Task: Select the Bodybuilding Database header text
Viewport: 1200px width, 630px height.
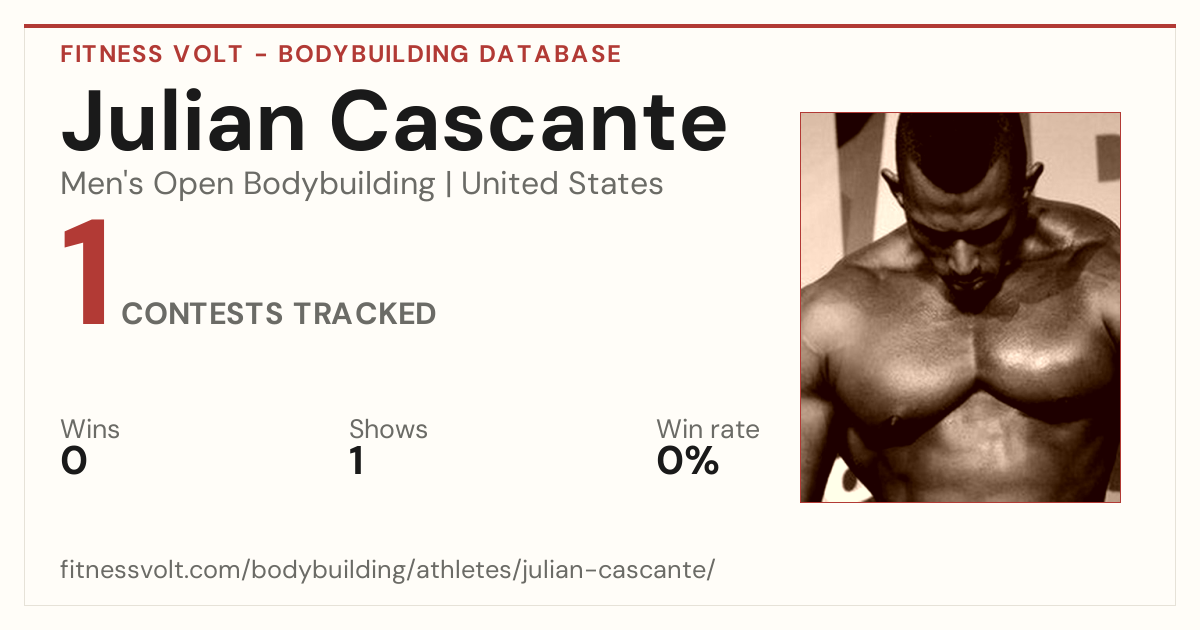Action: 450,54
